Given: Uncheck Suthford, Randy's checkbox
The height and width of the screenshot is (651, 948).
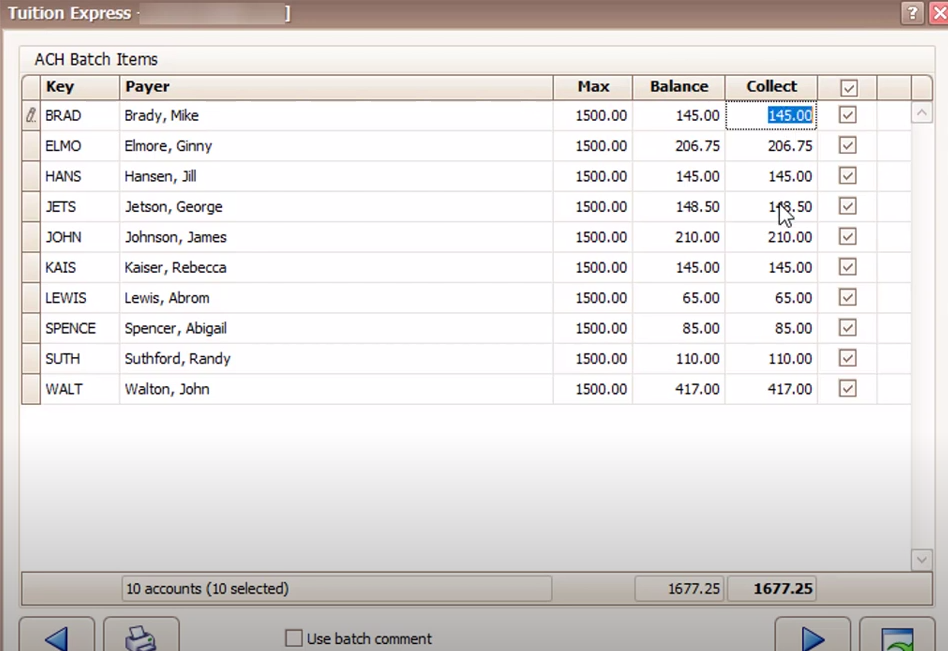Looking at the screenshot, I should (848, 358).
